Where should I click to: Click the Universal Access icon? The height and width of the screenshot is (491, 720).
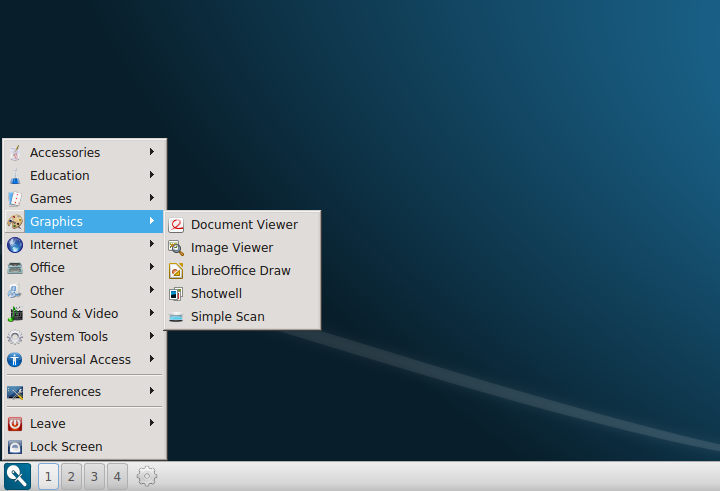15,360
